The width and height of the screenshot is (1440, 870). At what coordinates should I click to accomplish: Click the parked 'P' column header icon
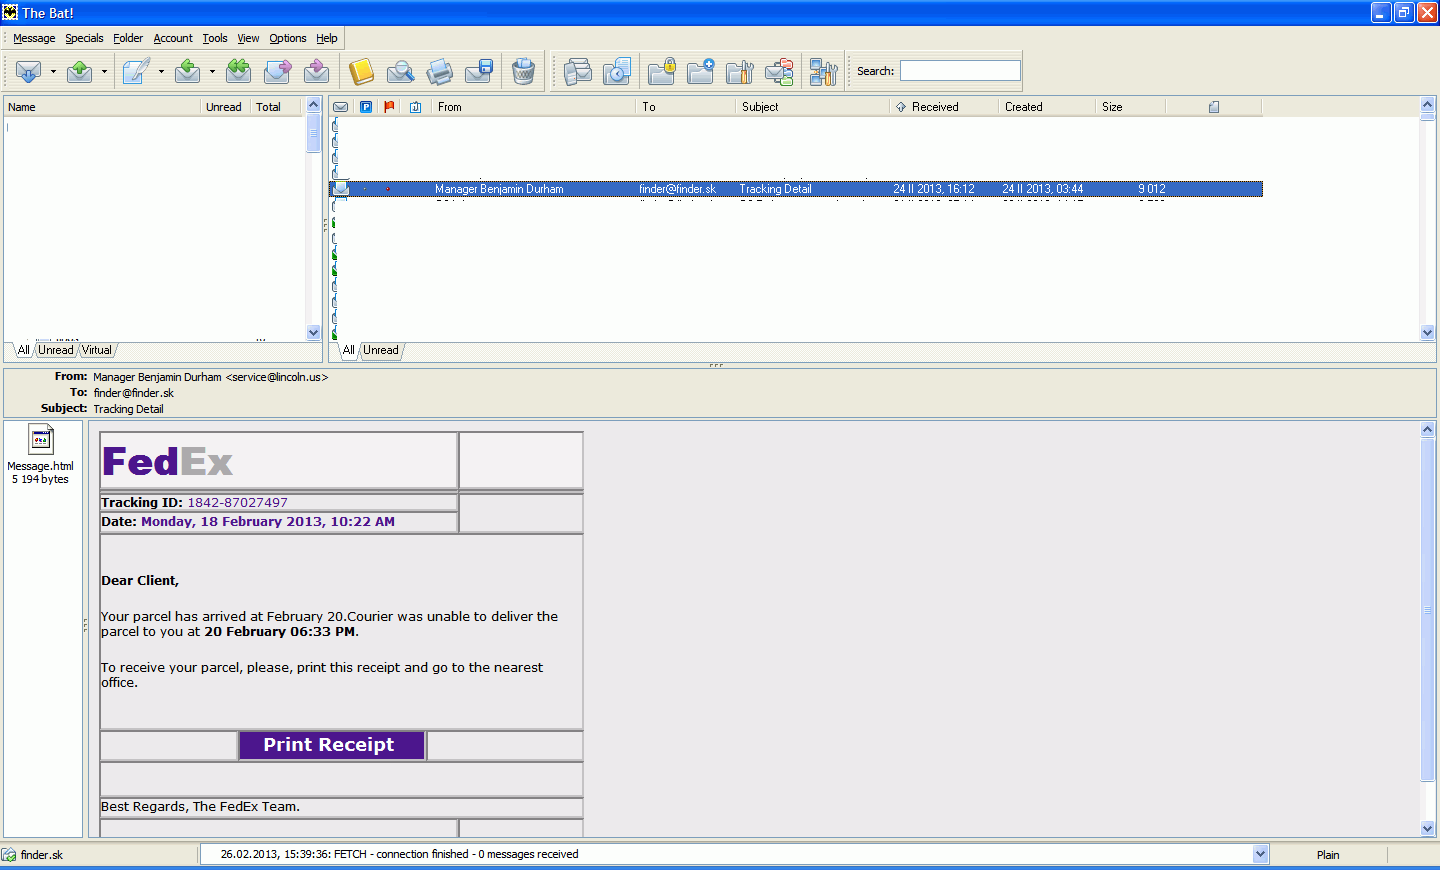click(x=366, y=107)
